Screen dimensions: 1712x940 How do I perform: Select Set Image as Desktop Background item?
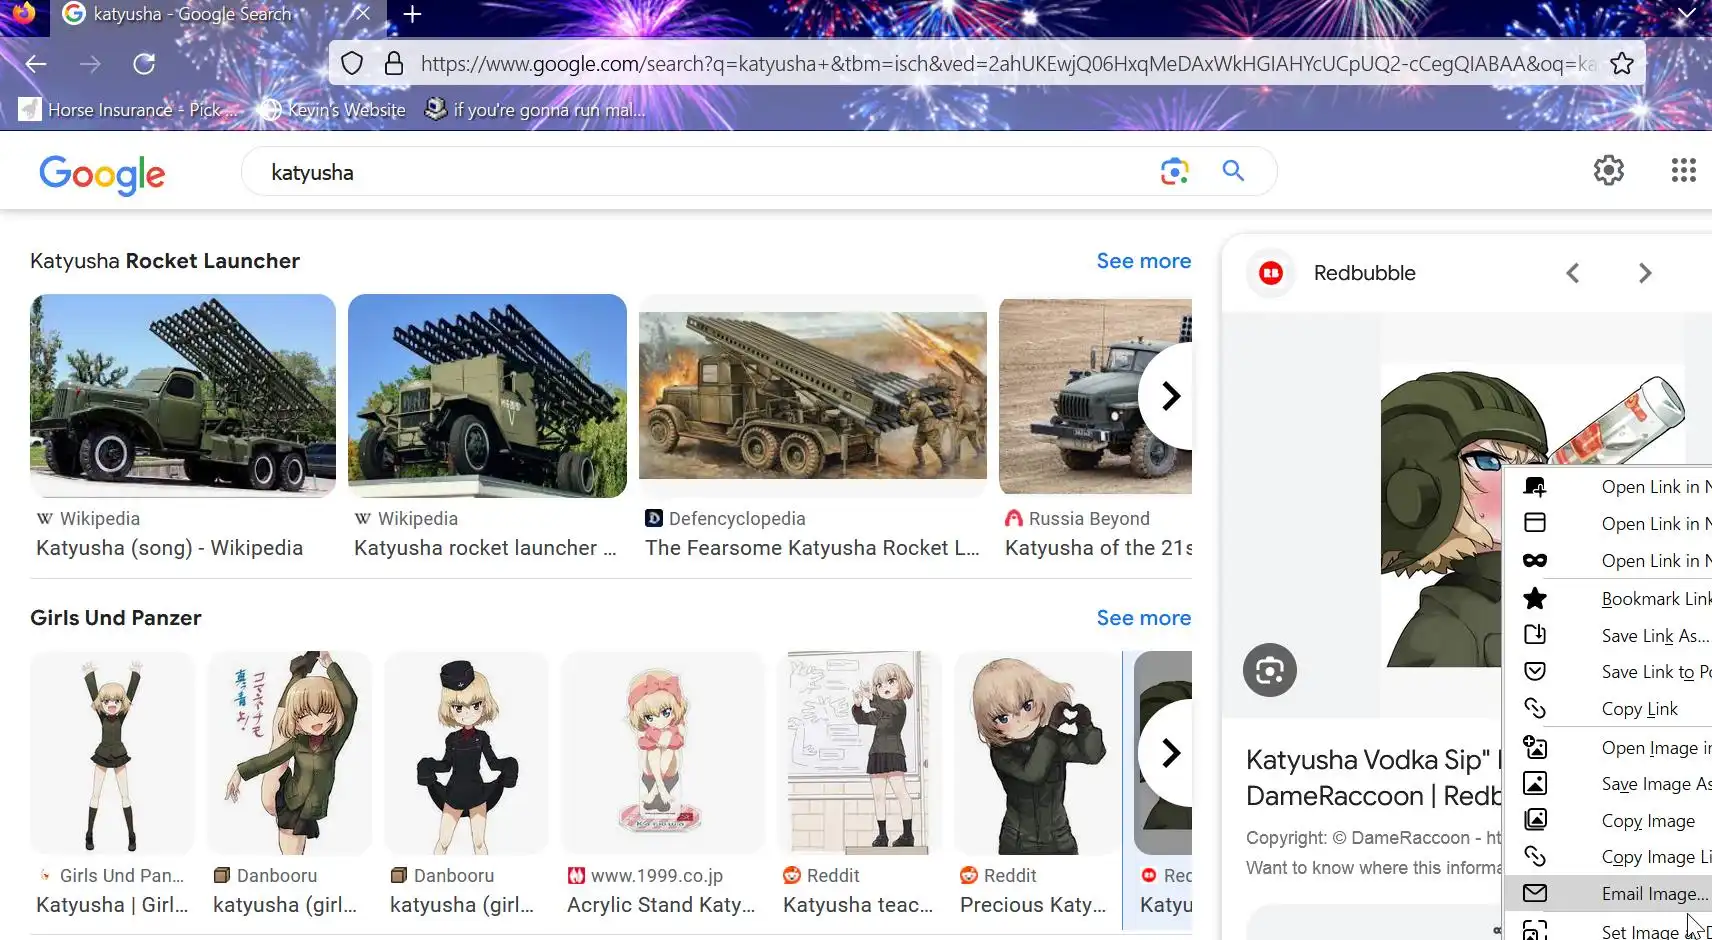point(1608,929)
